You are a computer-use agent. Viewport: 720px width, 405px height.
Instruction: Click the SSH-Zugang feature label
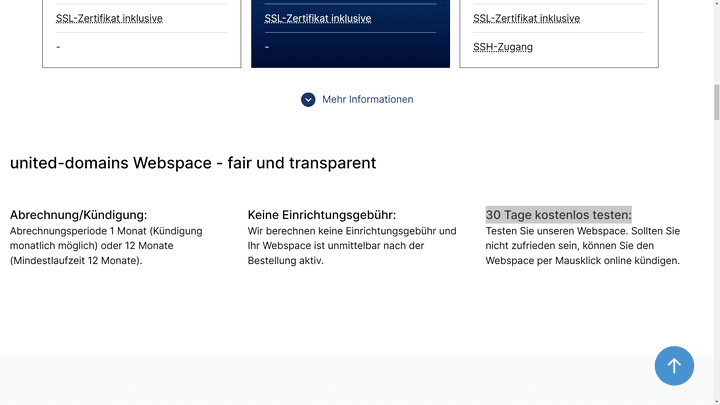click(x=503, y=47)
